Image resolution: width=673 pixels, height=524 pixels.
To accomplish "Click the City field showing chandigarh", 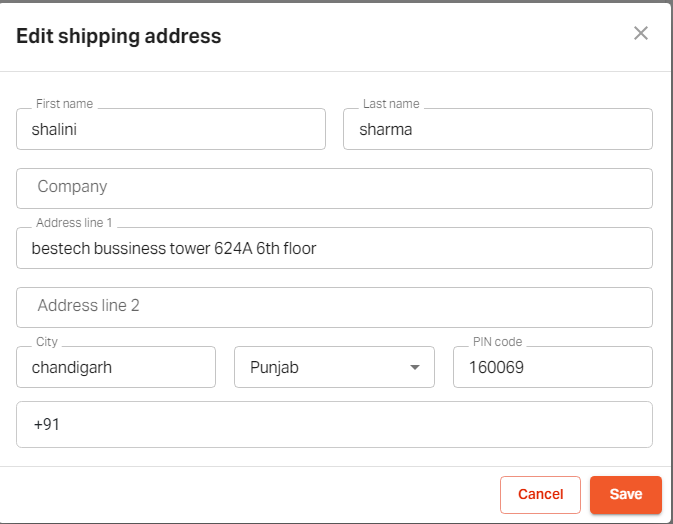I will click(x=116, y=367).
